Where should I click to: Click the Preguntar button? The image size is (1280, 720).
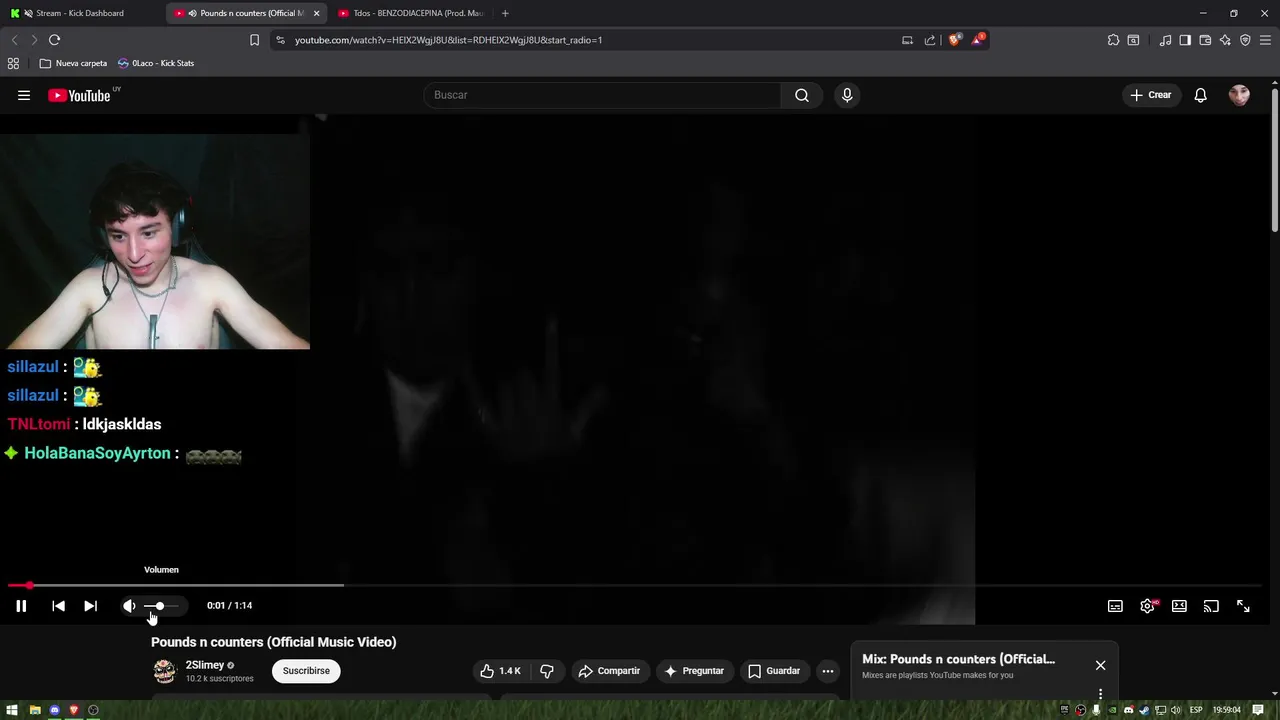(694, 671)
